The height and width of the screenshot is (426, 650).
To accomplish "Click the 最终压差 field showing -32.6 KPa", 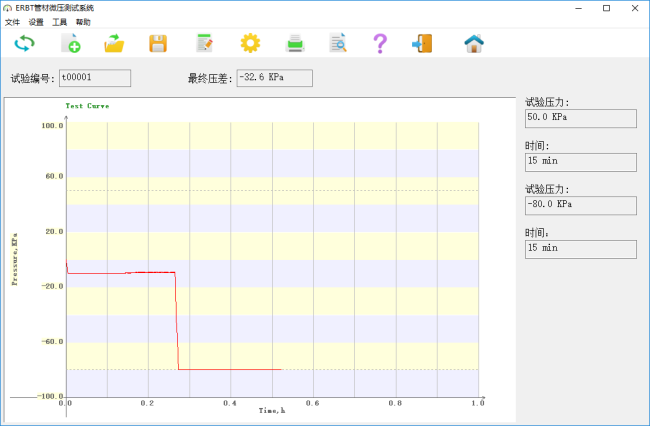I will click(x=274, y=77).
